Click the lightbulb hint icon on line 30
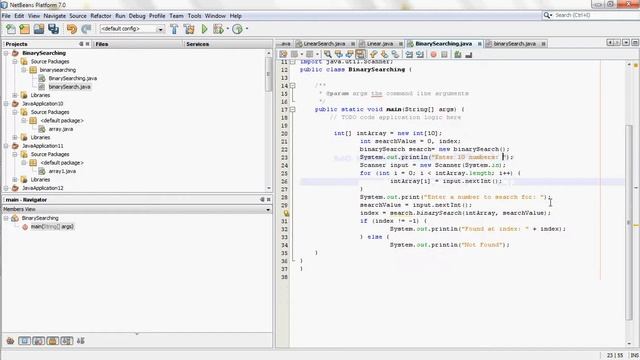Image resolution: width=640 pixels, height=360 pixels. [x=287, y=213]
